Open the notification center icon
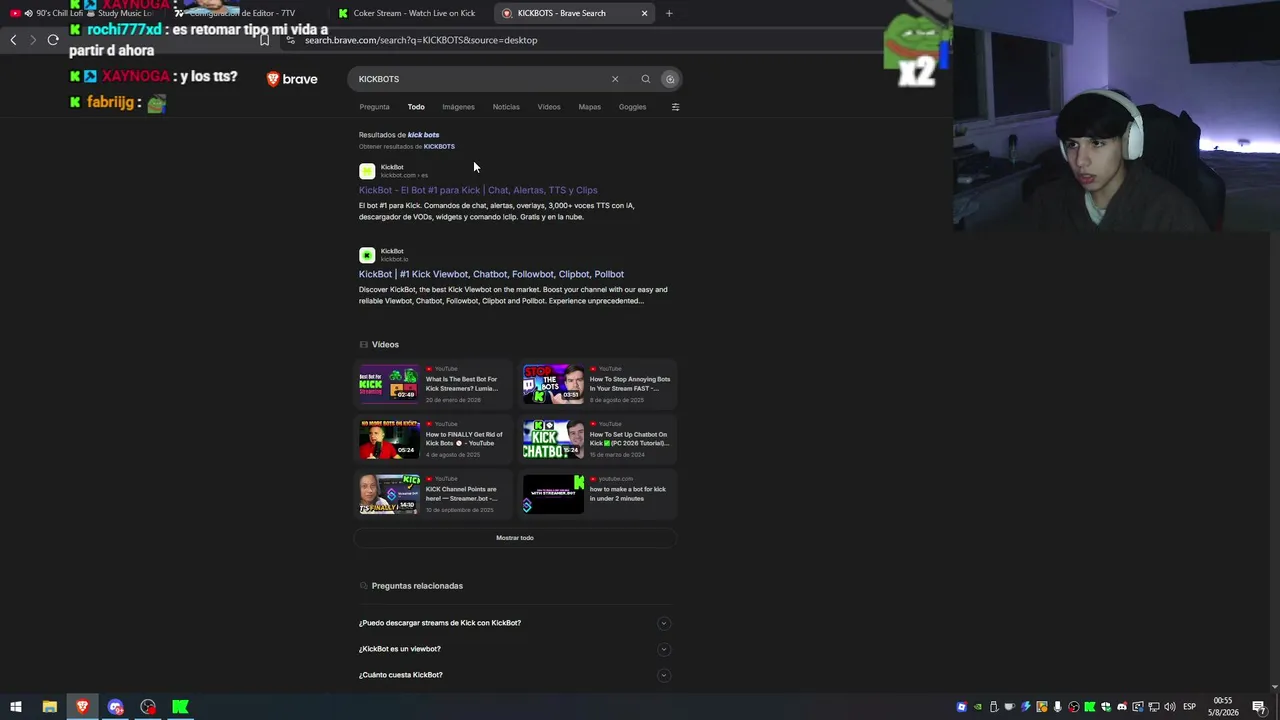 tap(1259, 707)
